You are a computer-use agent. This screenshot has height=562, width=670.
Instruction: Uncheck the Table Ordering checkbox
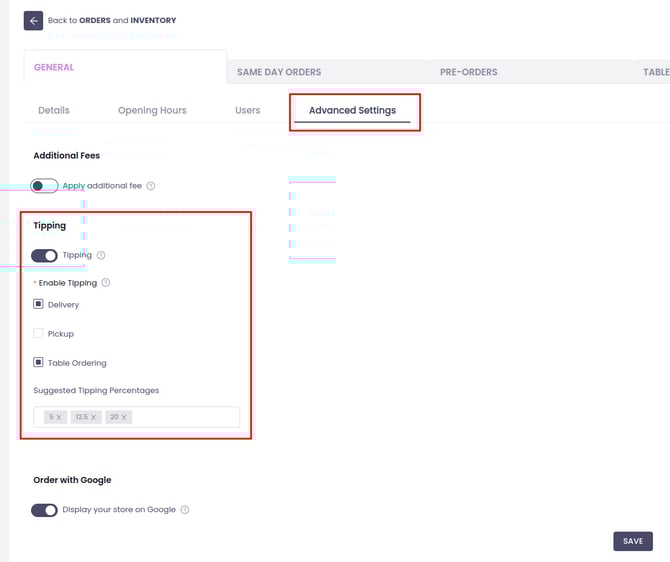tap(38, 363)
